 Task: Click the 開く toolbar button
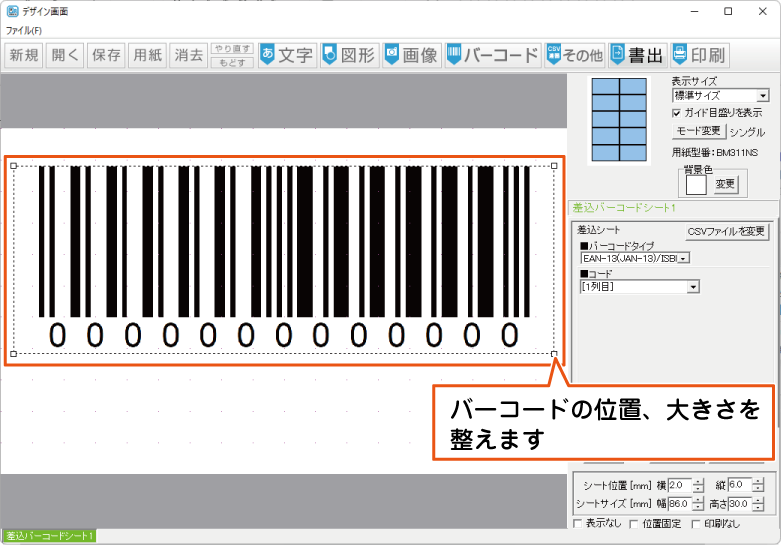pos(65,55)
